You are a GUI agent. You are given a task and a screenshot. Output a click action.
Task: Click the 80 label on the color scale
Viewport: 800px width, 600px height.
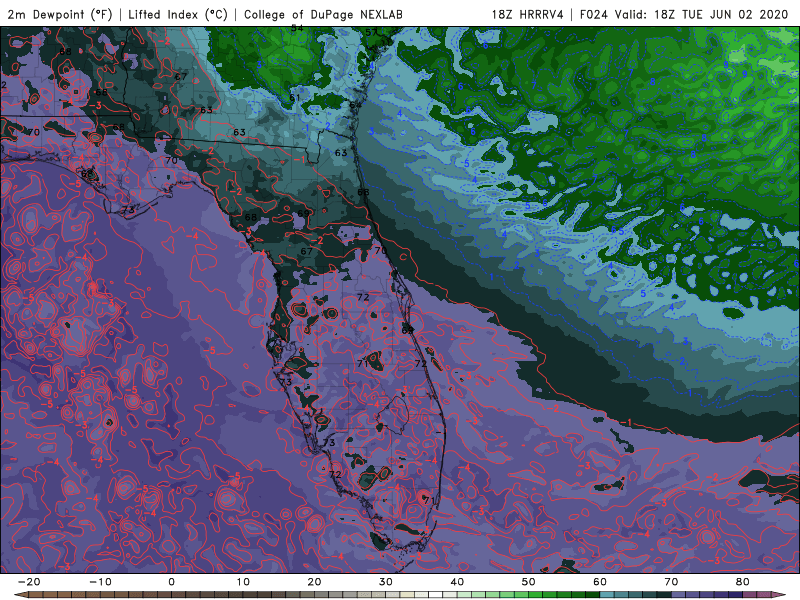point(743,582)
